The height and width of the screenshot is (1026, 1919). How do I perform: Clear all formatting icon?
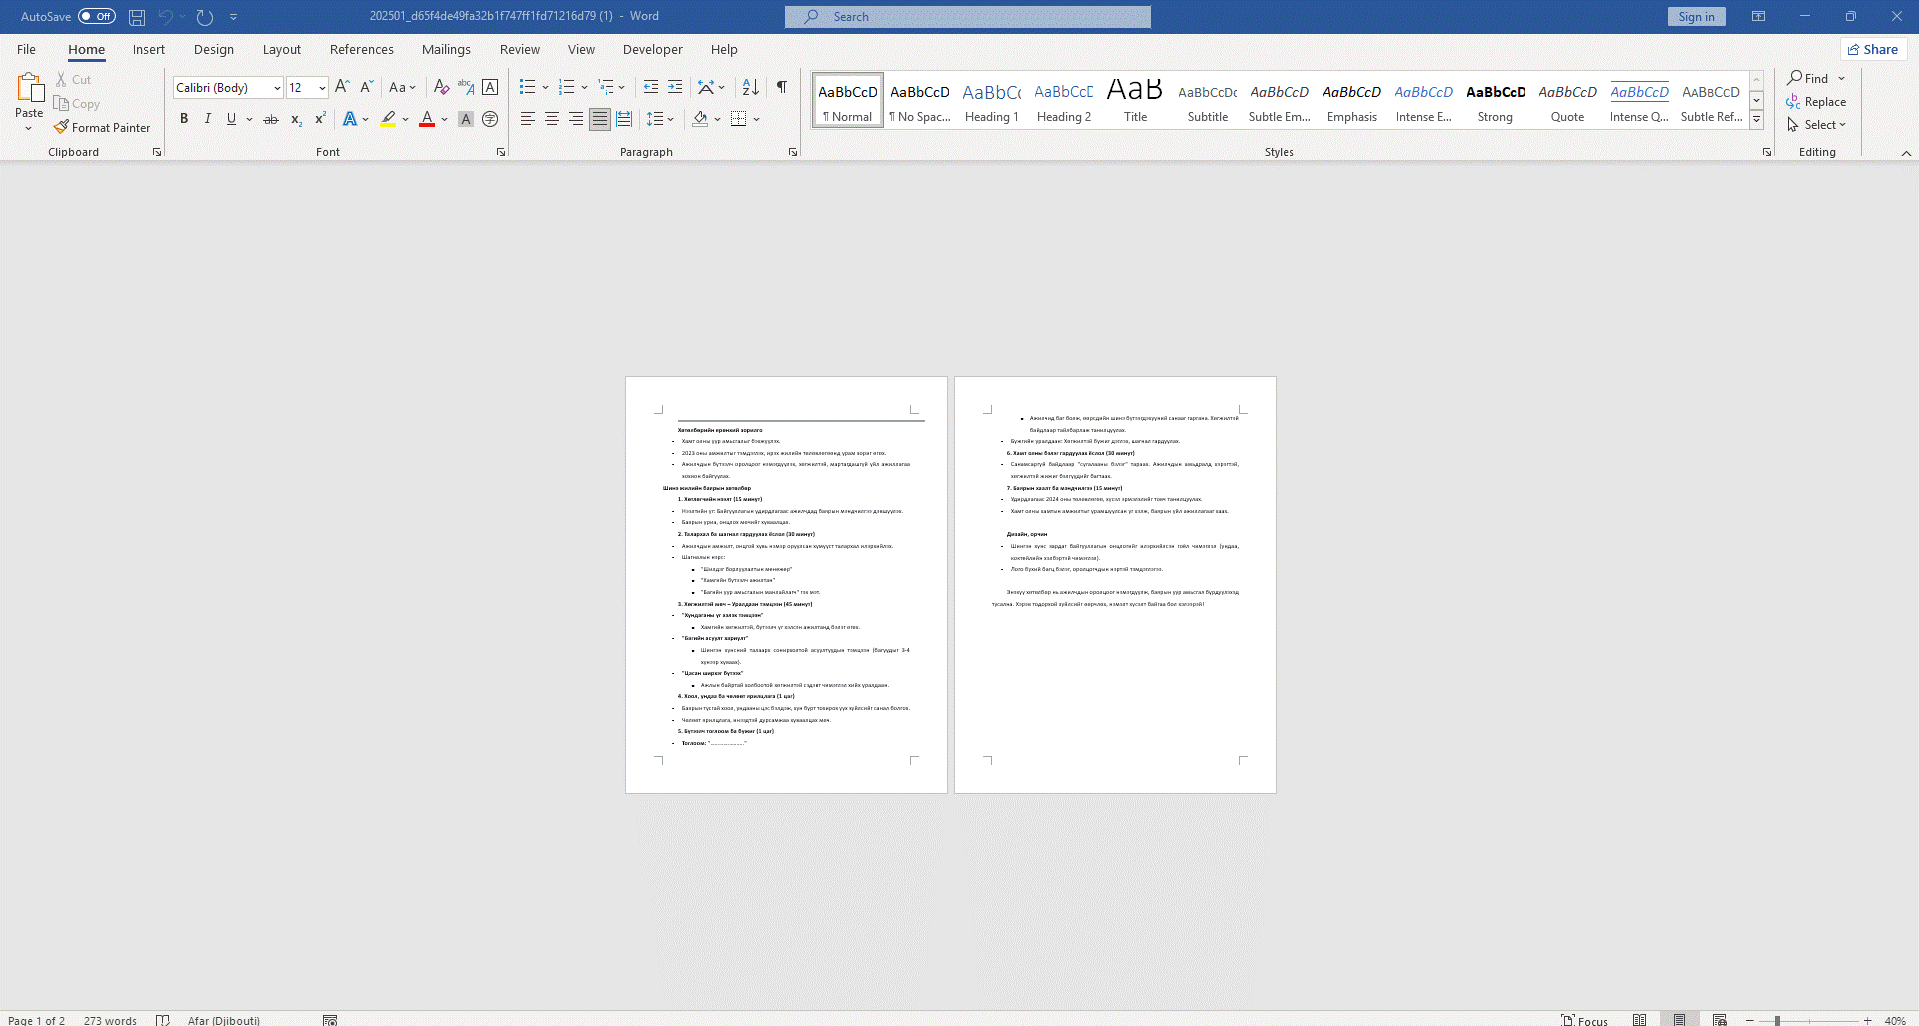(x=441, y=88)
